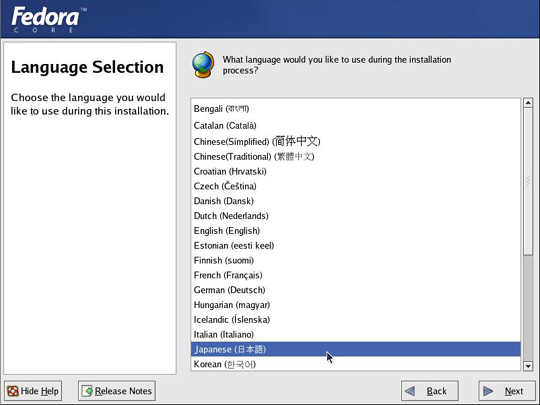Hide the help panel
The image size is (540, 405).
pyautogui.click(x=33, y=391)
